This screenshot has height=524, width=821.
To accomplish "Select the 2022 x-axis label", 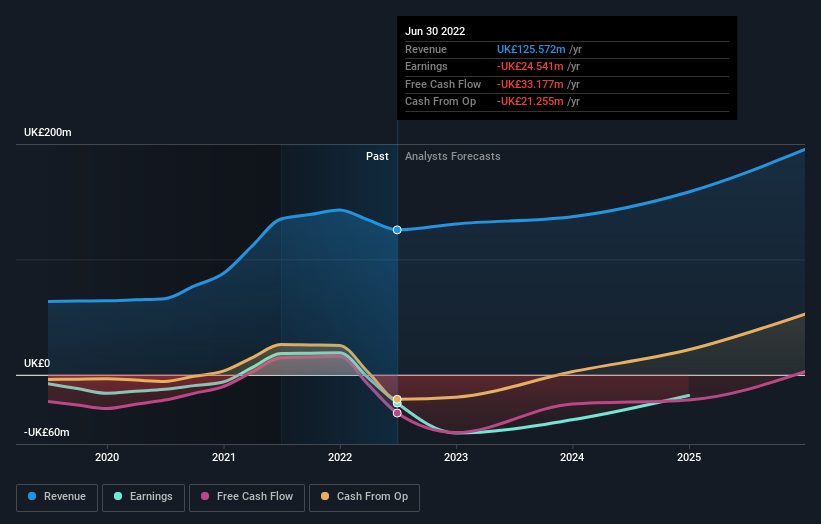I will tap(340, 458).
